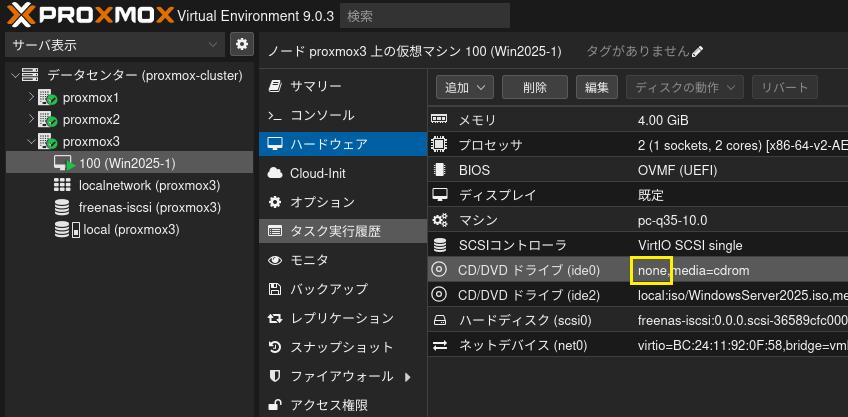Click the proxmox3 node icon
The width and height of the screenshot is (848, 417).
coord(48,142)
